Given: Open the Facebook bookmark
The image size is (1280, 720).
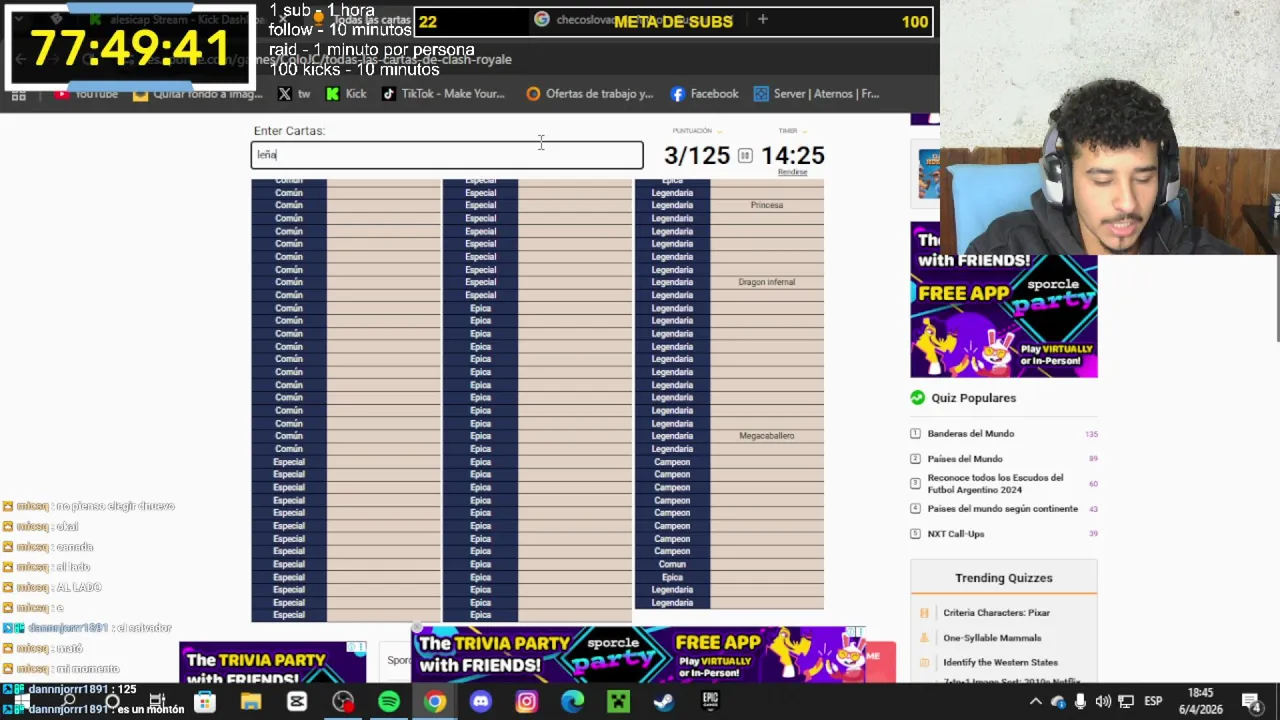Looking at the screenshot, I should pos(705,94).
